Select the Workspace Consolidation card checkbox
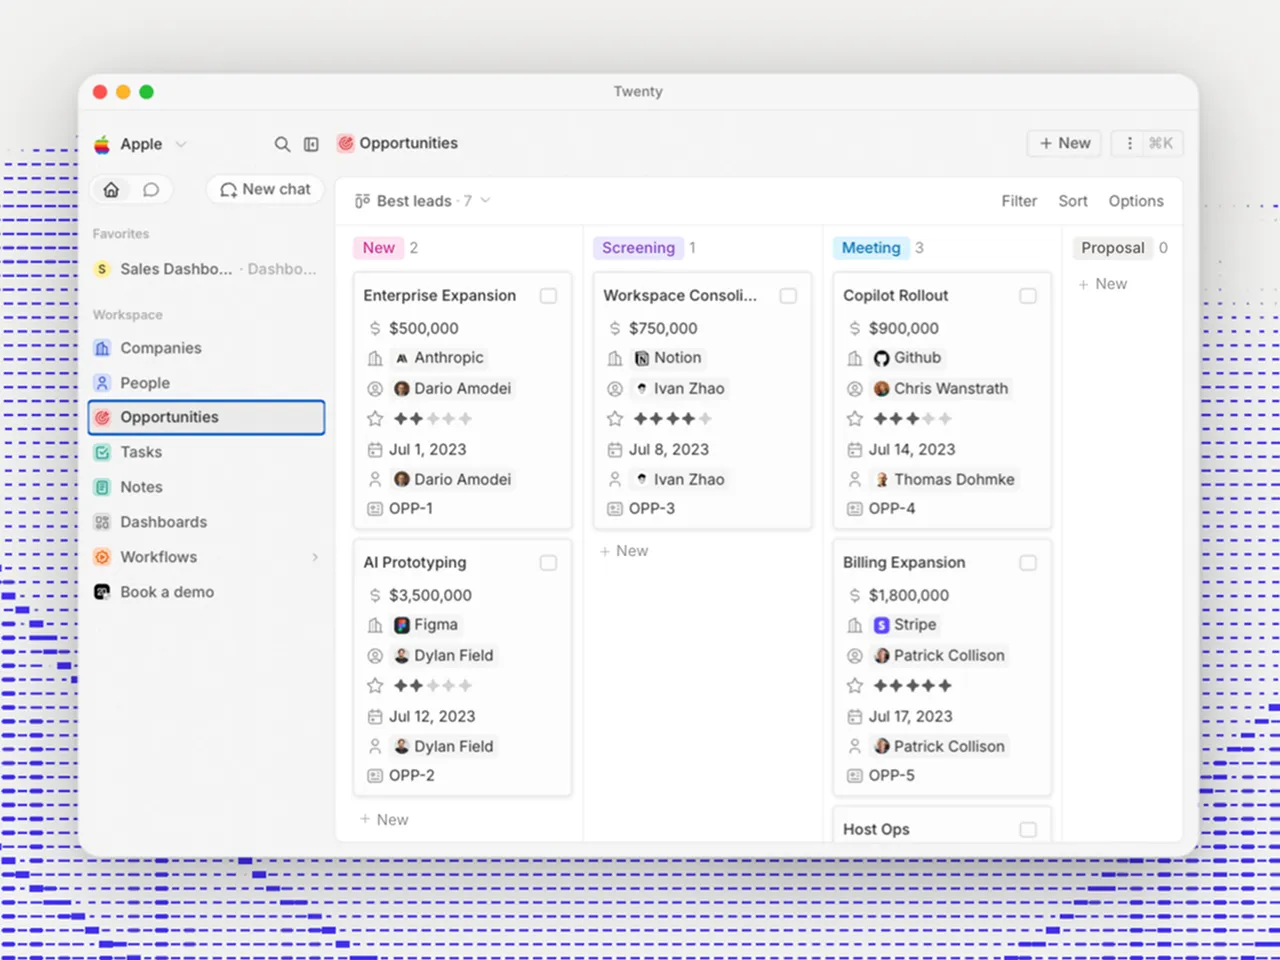This screenshot has width=1280, height=960. pyautogui.click(x=788, y=296)
